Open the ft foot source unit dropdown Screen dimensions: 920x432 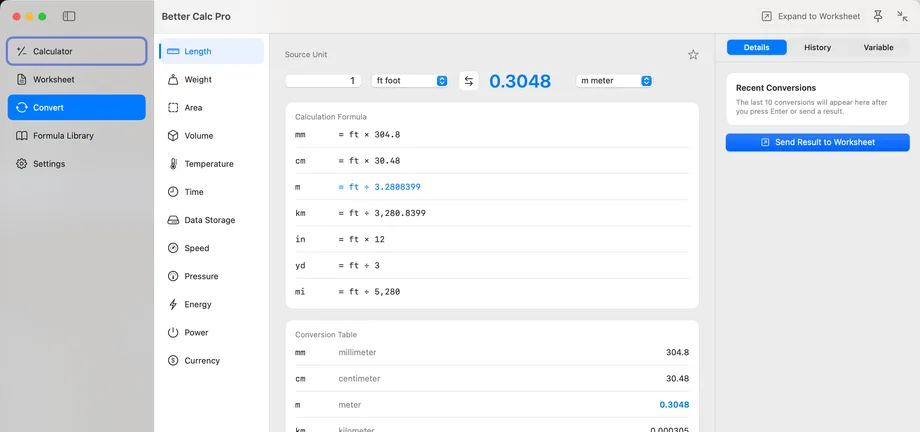[x=410, y=81]
